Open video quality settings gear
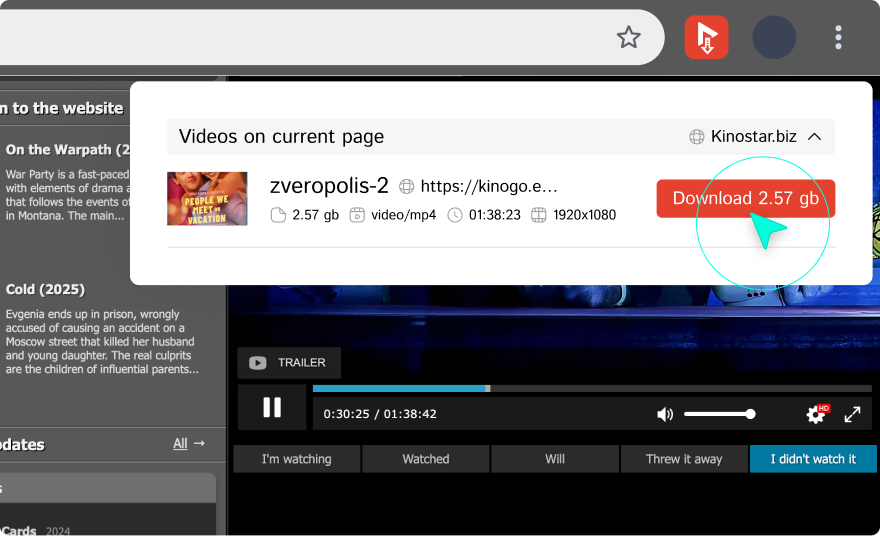The height and width of the screenshot is (536, 880). point(816,414)
